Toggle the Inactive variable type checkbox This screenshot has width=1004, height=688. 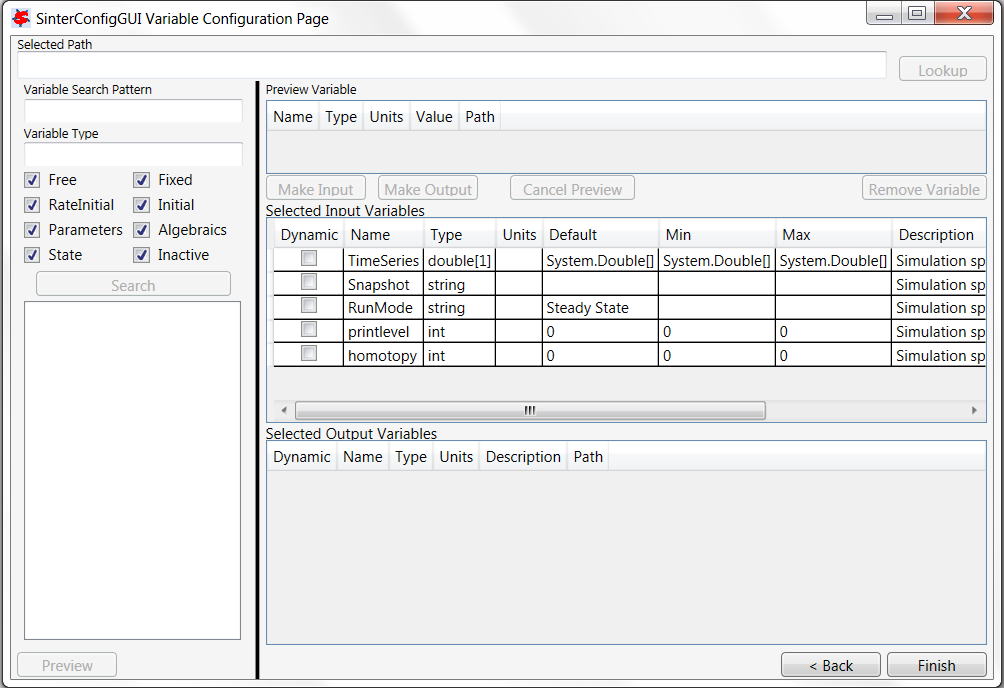141,255
